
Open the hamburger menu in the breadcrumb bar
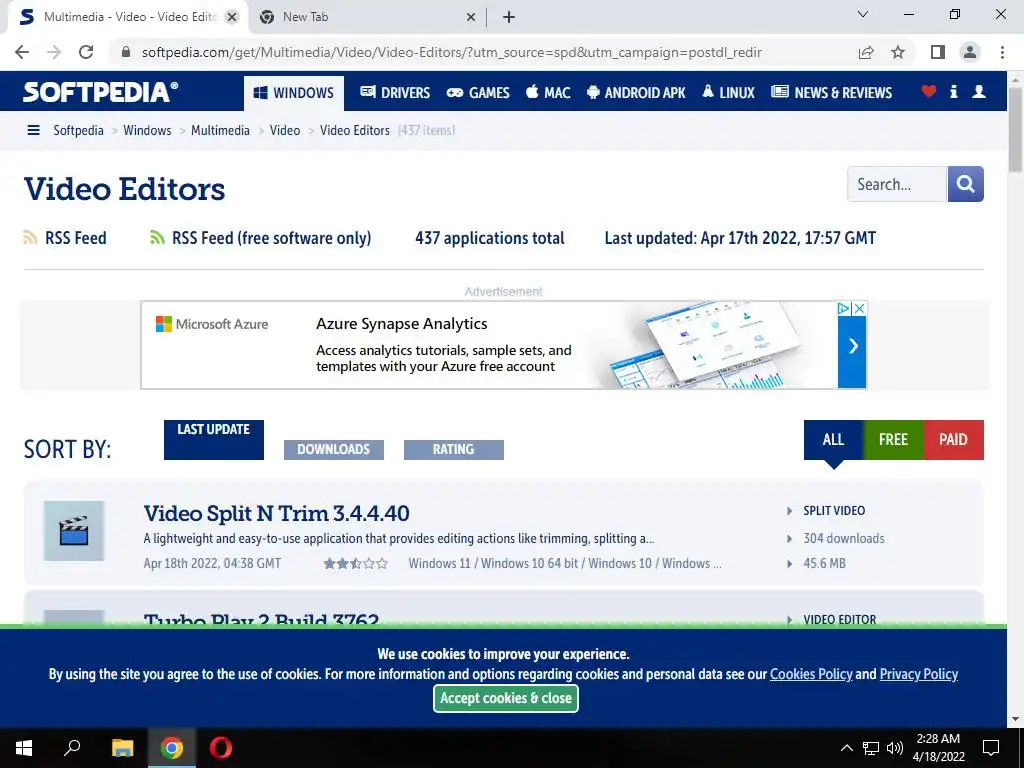[33, 131]
